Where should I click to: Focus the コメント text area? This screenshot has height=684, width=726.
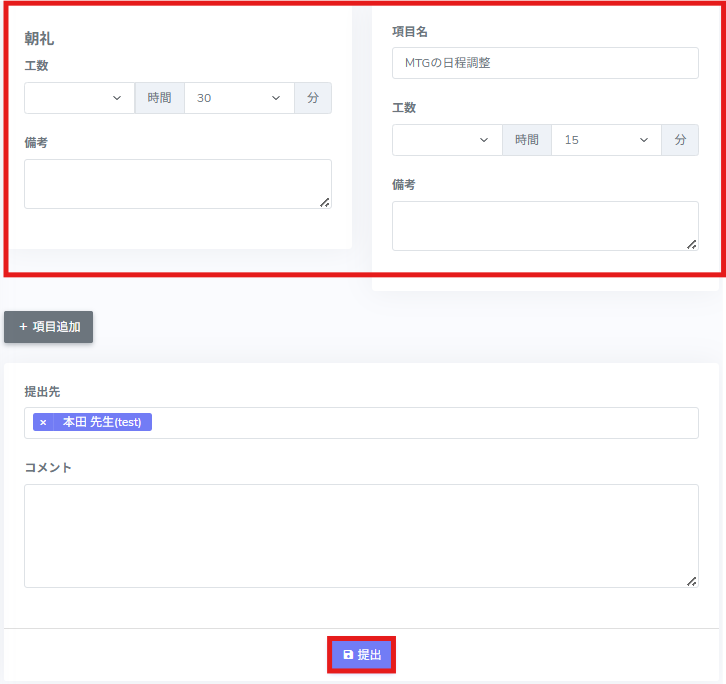(360, 535)
